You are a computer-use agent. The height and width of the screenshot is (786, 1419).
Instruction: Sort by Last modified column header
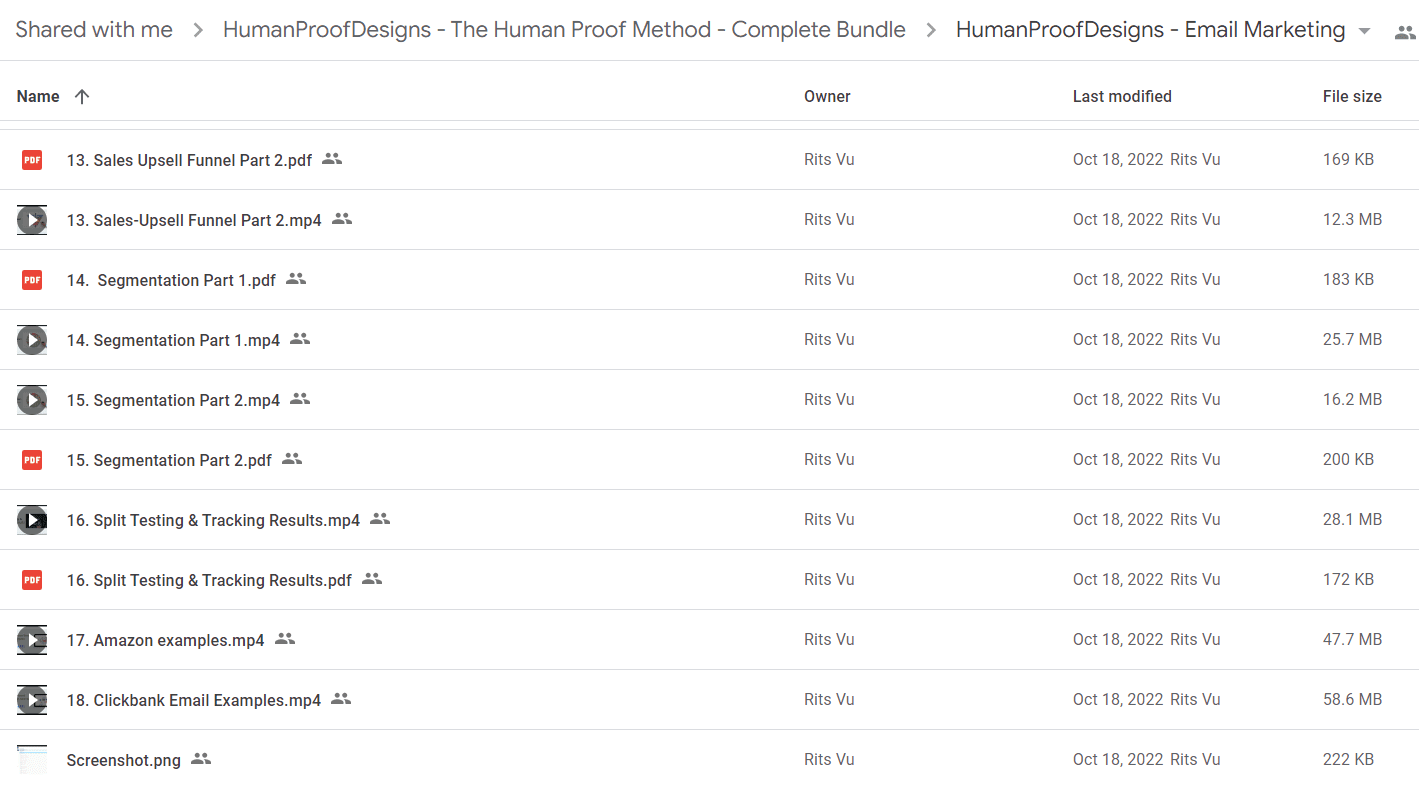coord(1122,97)
